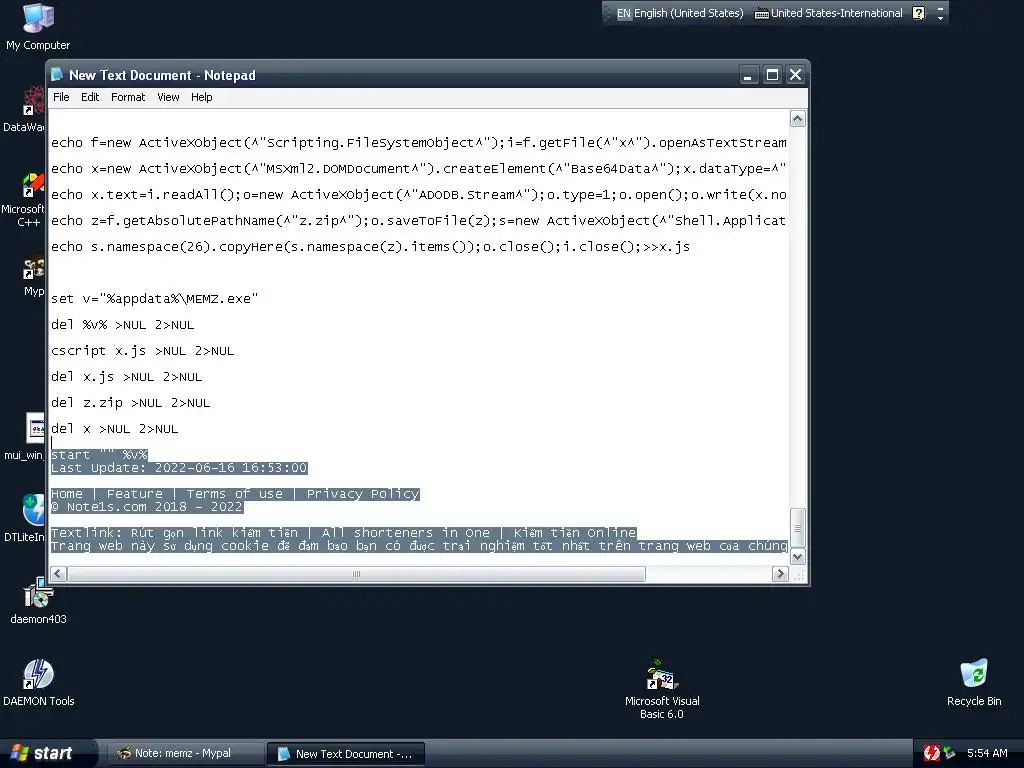1024x768 pixels.
Task: Open the Notepad Help menu
Action: [x=201, y=97]
